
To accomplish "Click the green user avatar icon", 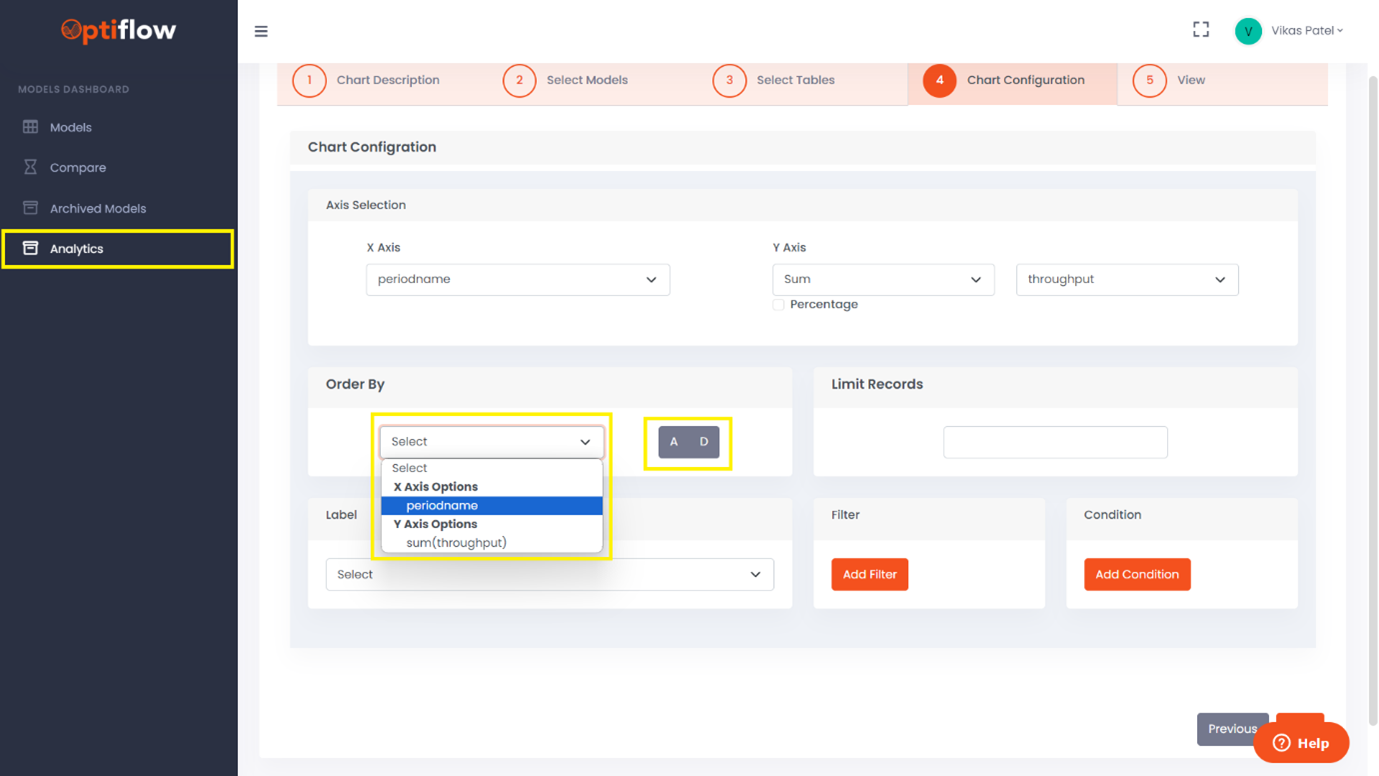I will pos(1248,31).
